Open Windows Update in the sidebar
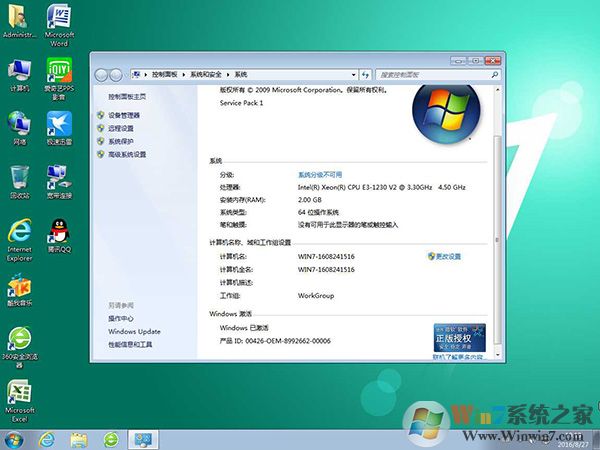600x450 pixels. coord(134,331)
